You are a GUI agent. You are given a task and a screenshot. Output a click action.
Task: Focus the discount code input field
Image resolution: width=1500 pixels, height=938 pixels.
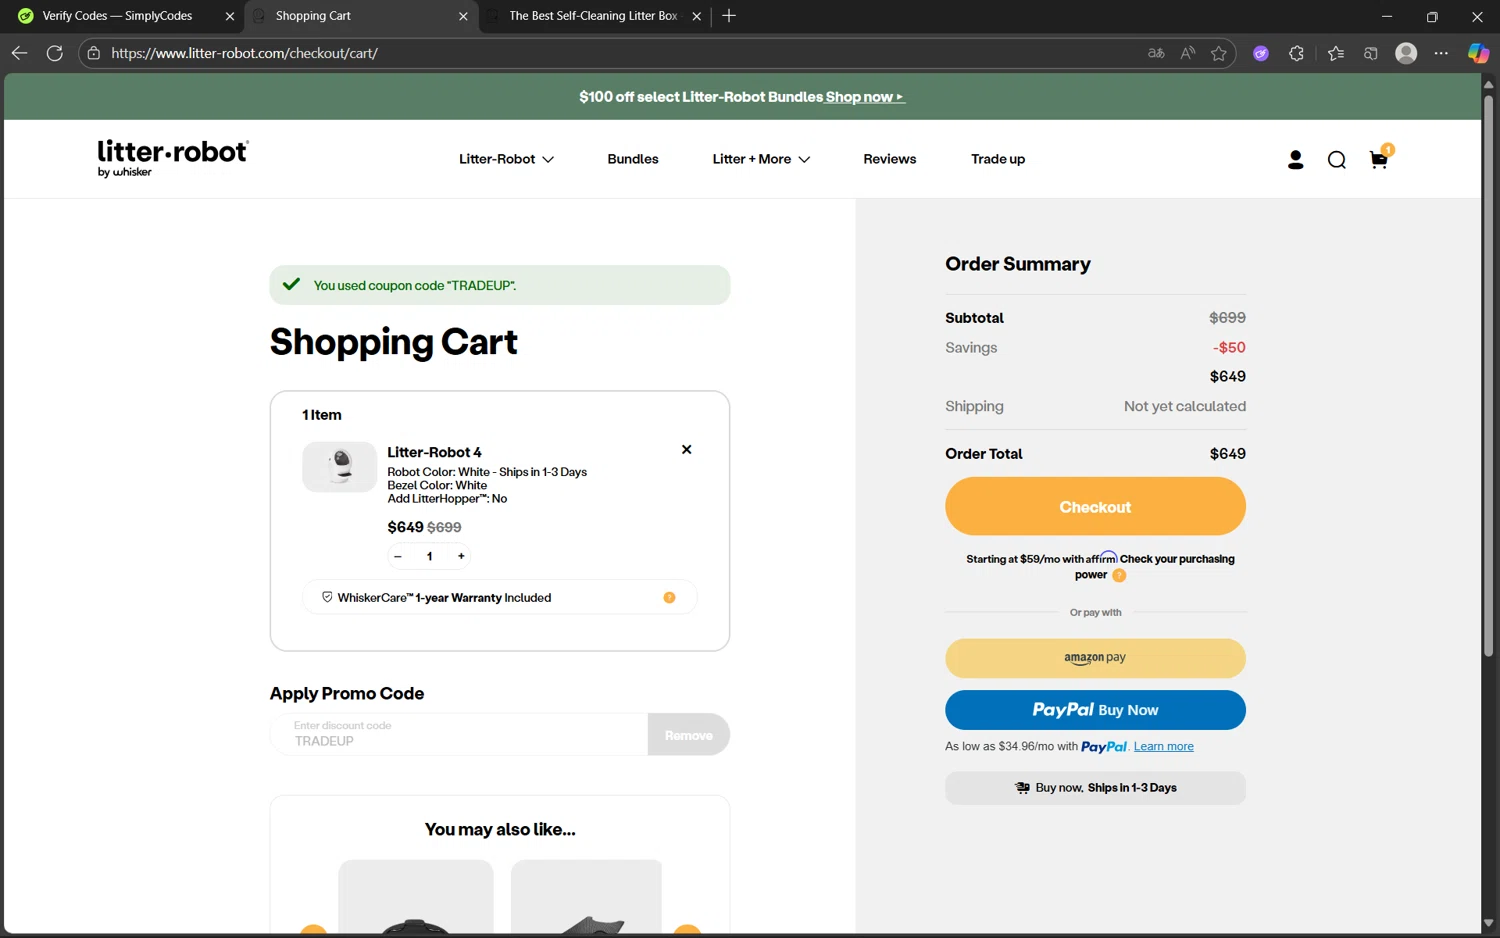[459, 735]
